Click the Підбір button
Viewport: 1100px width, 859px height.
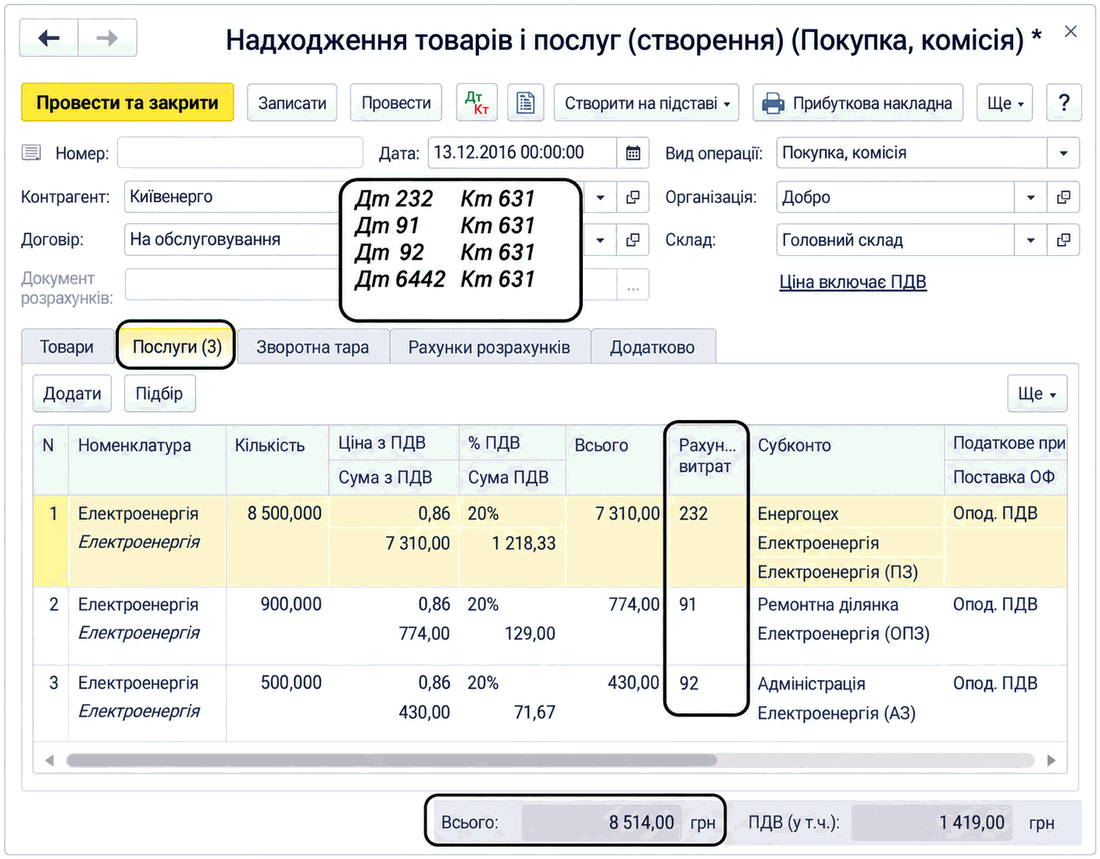(x=159, y=394)
